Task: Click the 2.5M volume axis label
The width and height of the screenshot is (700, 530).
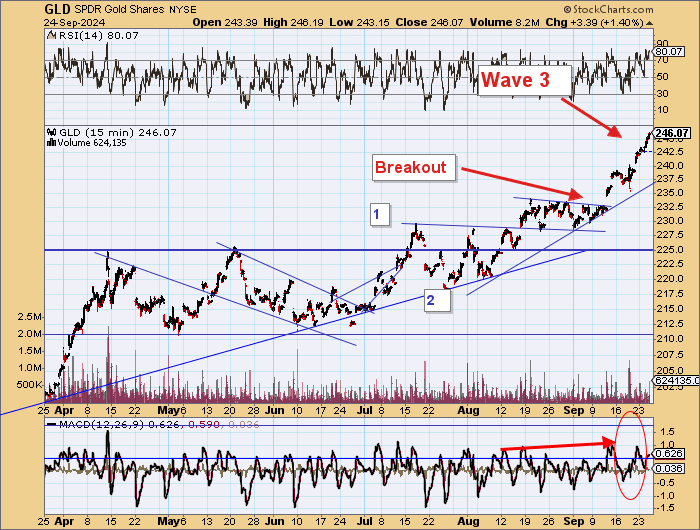Action: (29, 317)
